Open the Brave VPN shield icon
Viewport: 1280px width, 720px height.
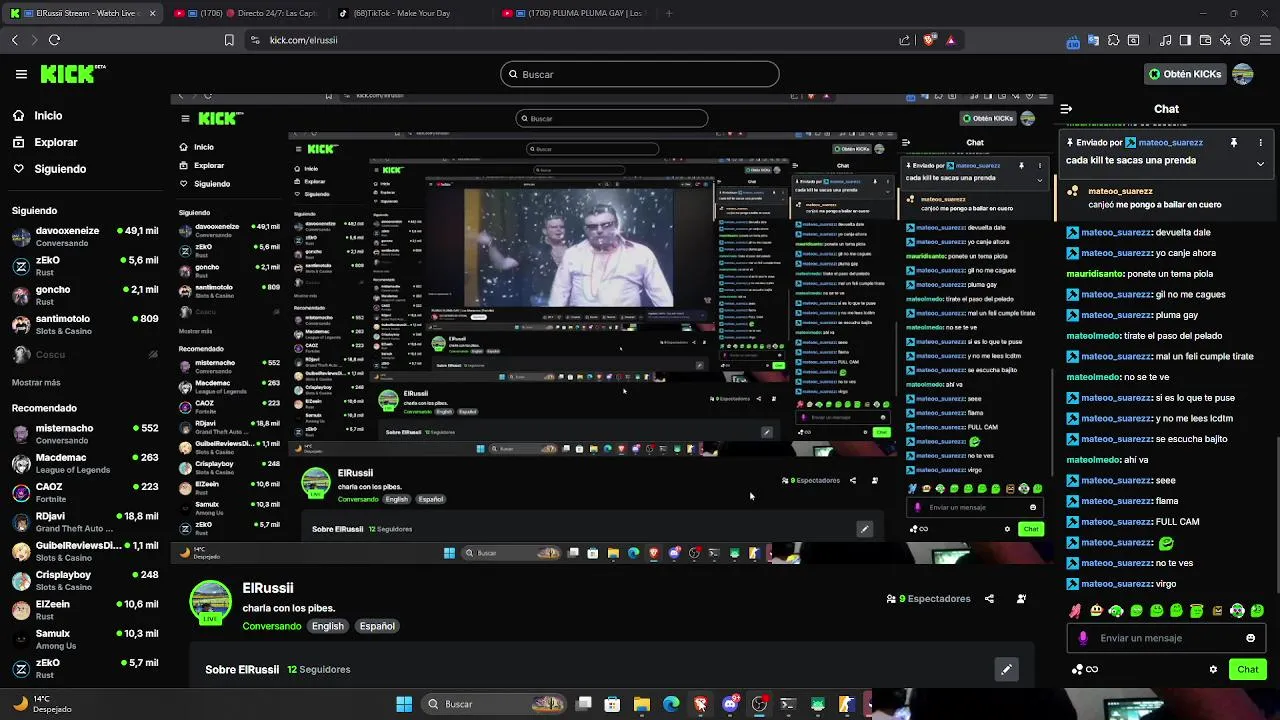point(1245,40)
